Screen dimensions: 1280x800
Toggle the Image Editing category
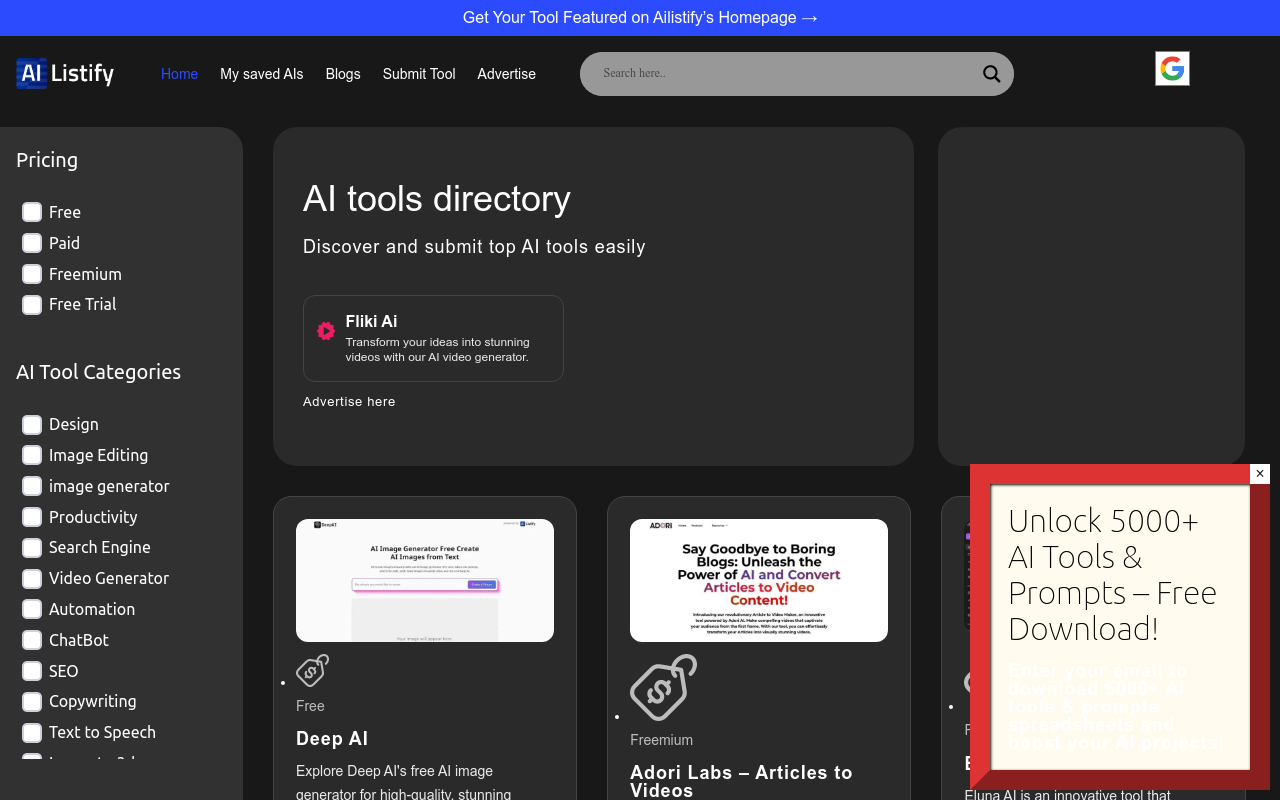point(32,455)
